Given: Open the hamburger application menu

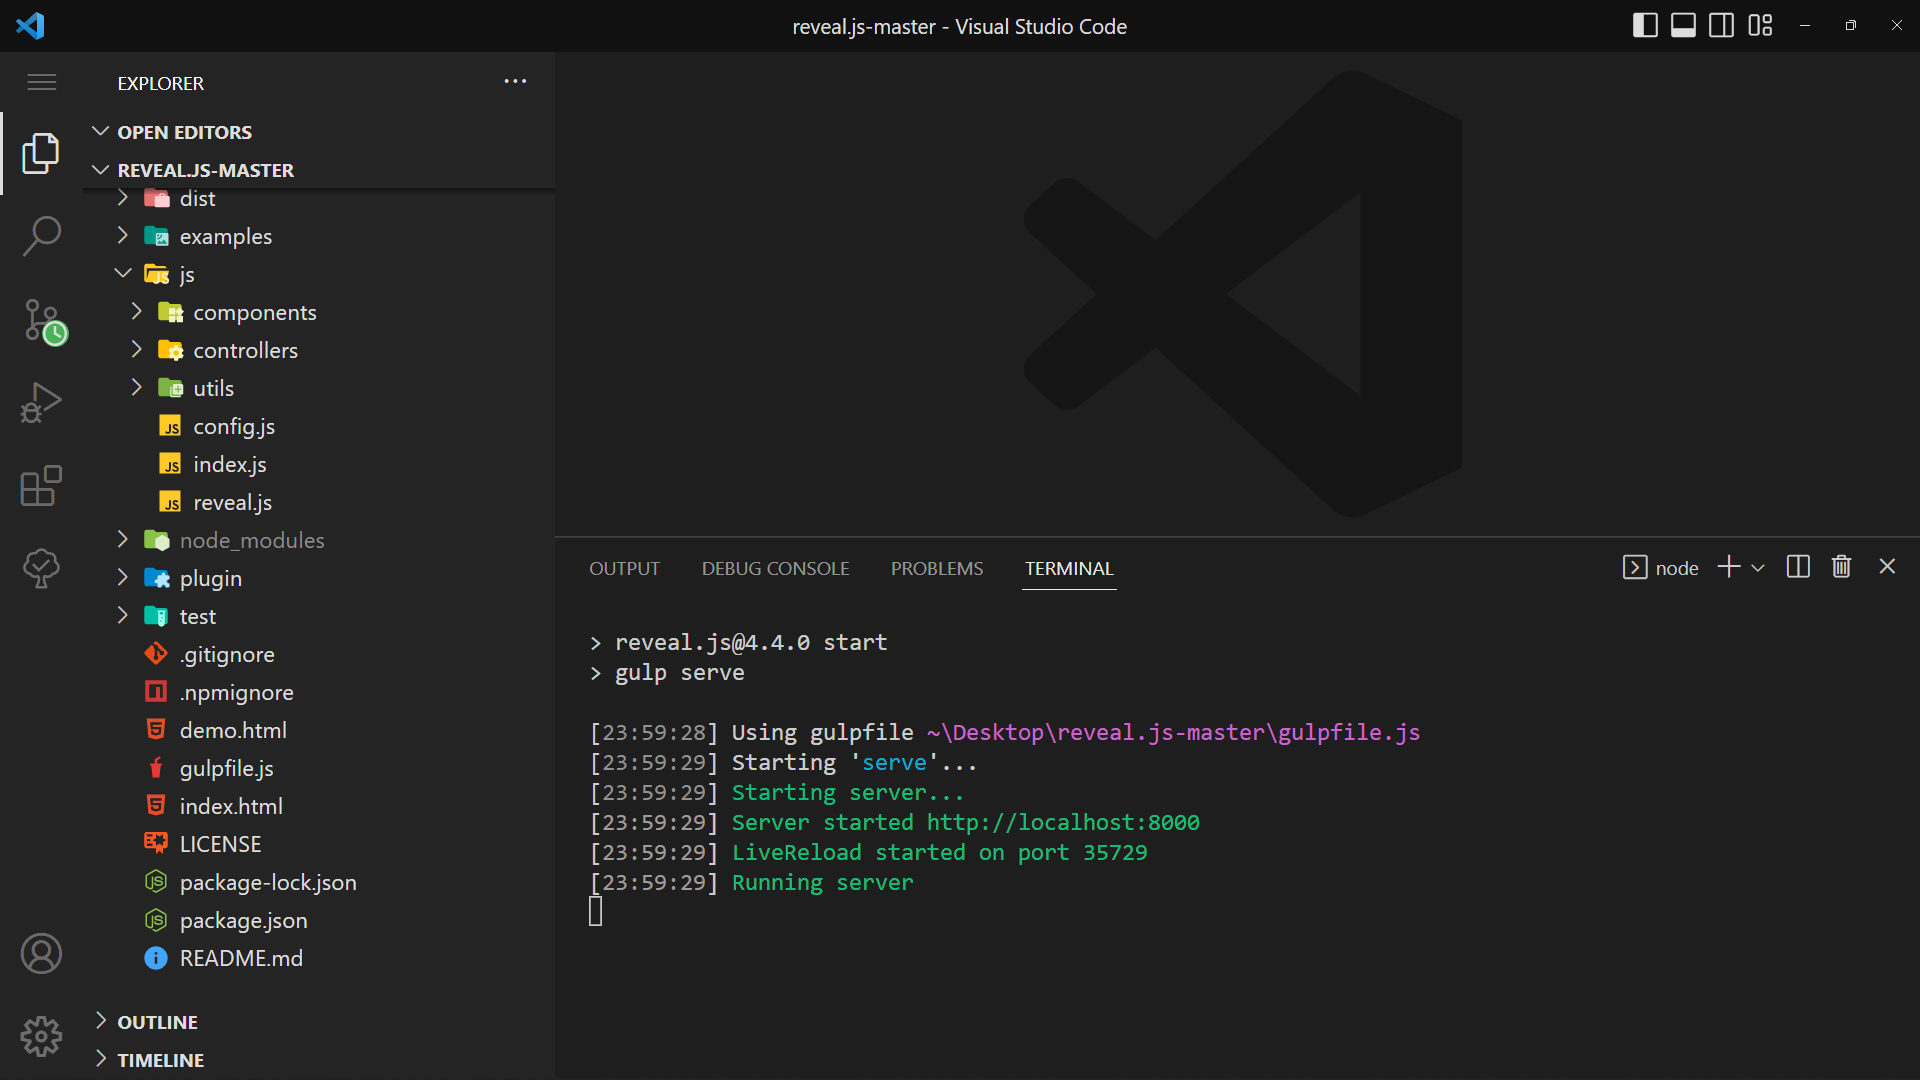Looking at the screenshot, I should tap(41, 82).
